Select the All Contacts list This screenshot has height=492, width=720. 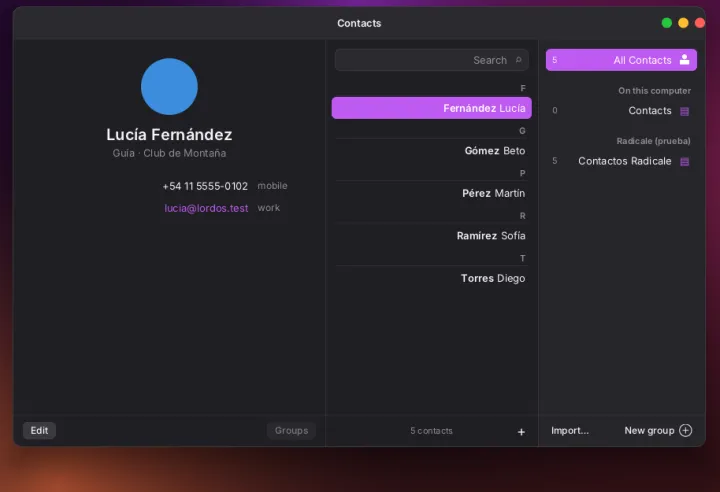[x=621, y=60]
